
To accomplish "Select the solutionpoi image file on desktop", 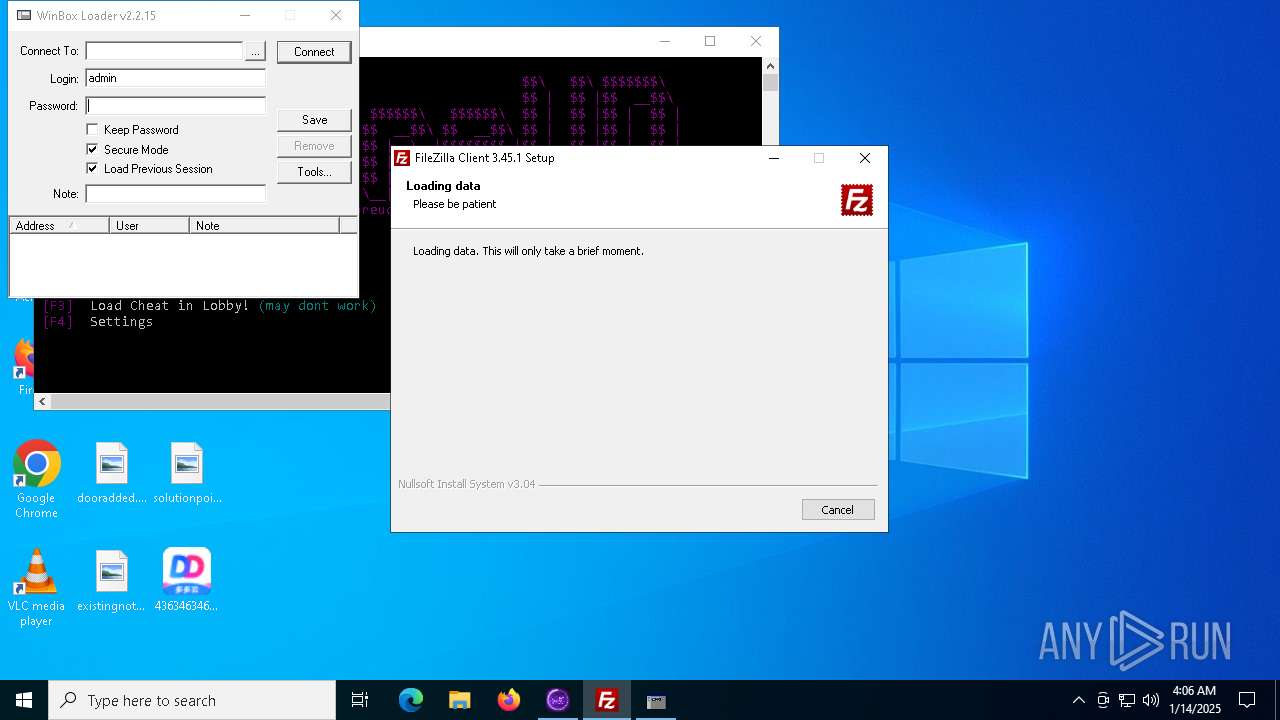I will click(187, 474).
